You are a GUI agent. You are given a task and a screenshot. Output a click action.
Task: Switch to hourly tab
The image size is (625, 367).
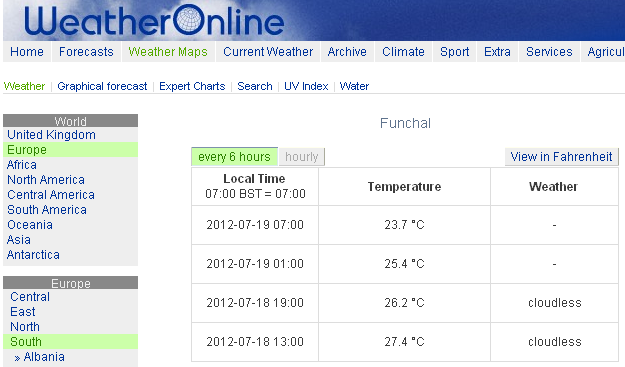pos(302,157)
